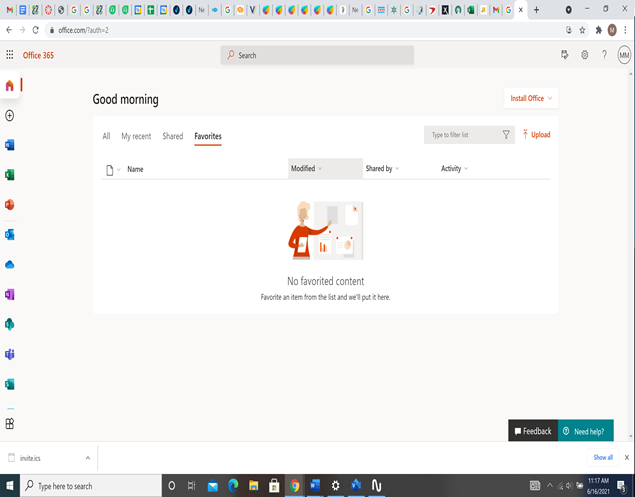
Task: Switch to the first Gmail browser tab
Action: [x=10, y=10]
